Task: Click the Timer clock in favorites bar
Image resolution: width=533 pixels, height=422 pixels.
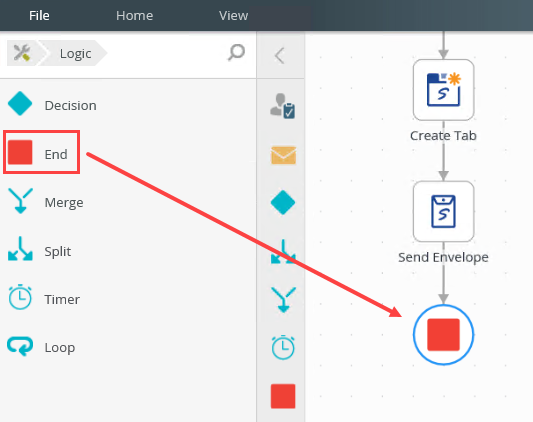Action: [283, 348]
